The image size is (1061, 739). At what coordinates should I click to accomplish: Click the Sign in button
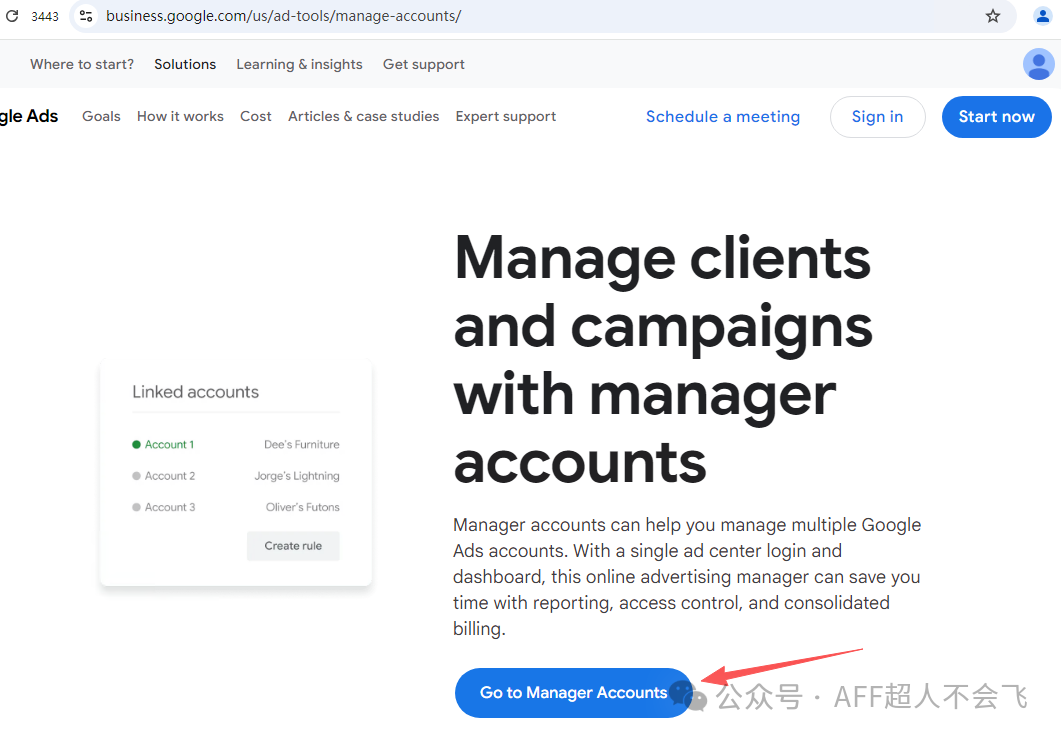(878, 117)
